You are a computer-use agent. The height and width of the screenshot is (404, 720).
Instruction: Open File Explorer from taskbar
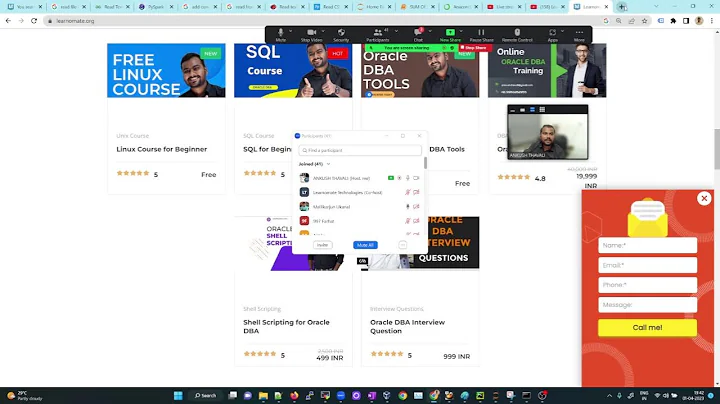pos(263,395)
